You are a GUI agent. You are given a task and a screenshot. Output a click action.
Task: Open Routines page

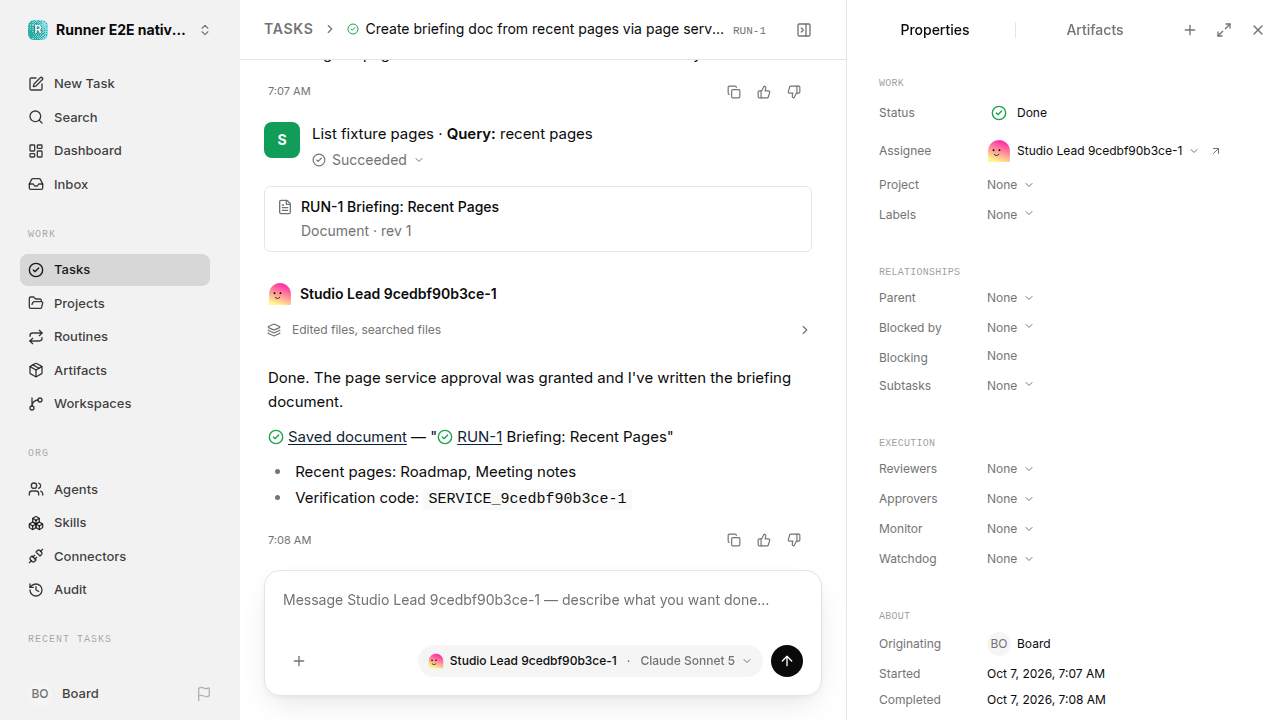coord(115,336)
